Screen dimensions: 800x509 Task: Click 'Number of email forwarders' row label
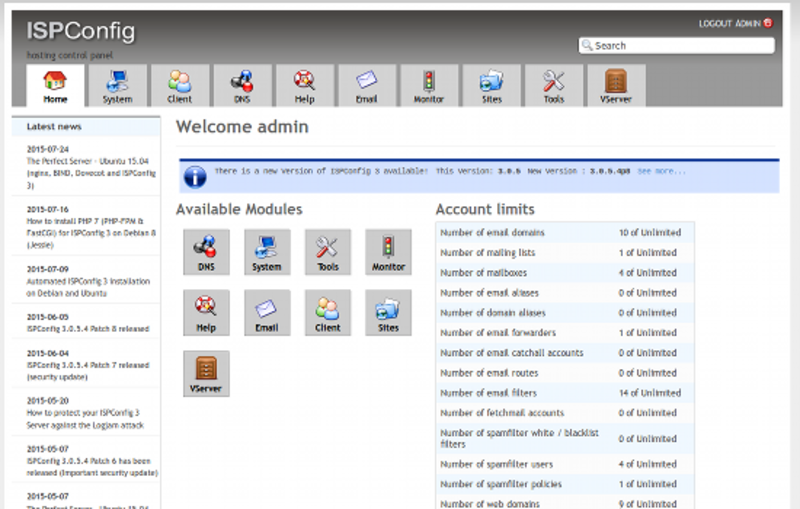tap(498, 333)
